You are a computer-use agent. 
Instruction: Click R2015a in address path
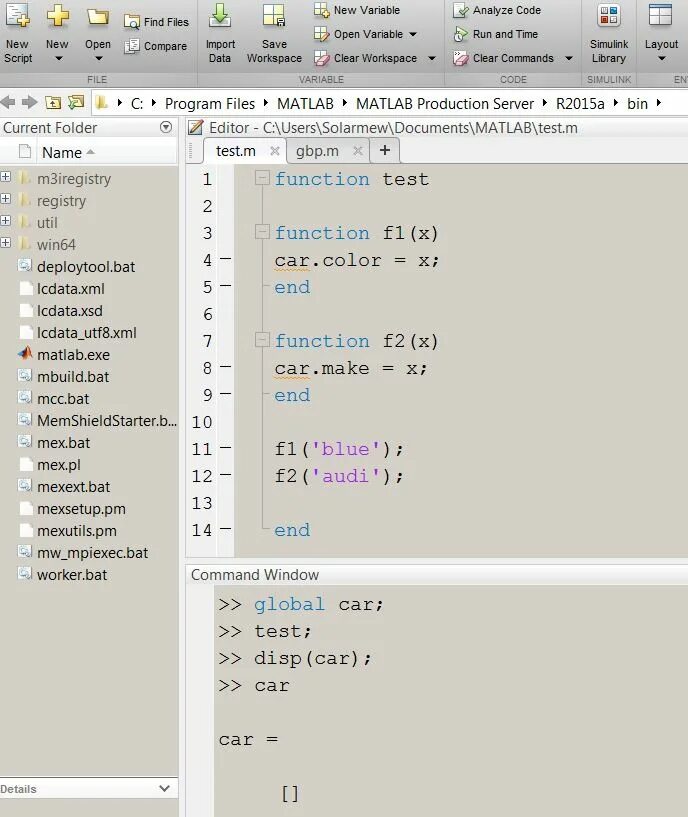(x=580, y=104)
